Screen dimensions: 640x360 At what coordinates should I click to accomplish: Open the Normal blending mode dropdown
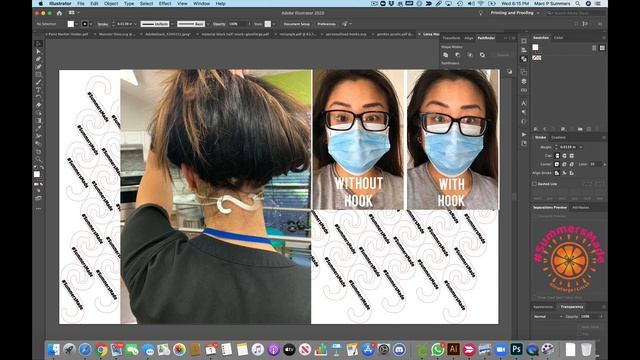tap(549, 316)
